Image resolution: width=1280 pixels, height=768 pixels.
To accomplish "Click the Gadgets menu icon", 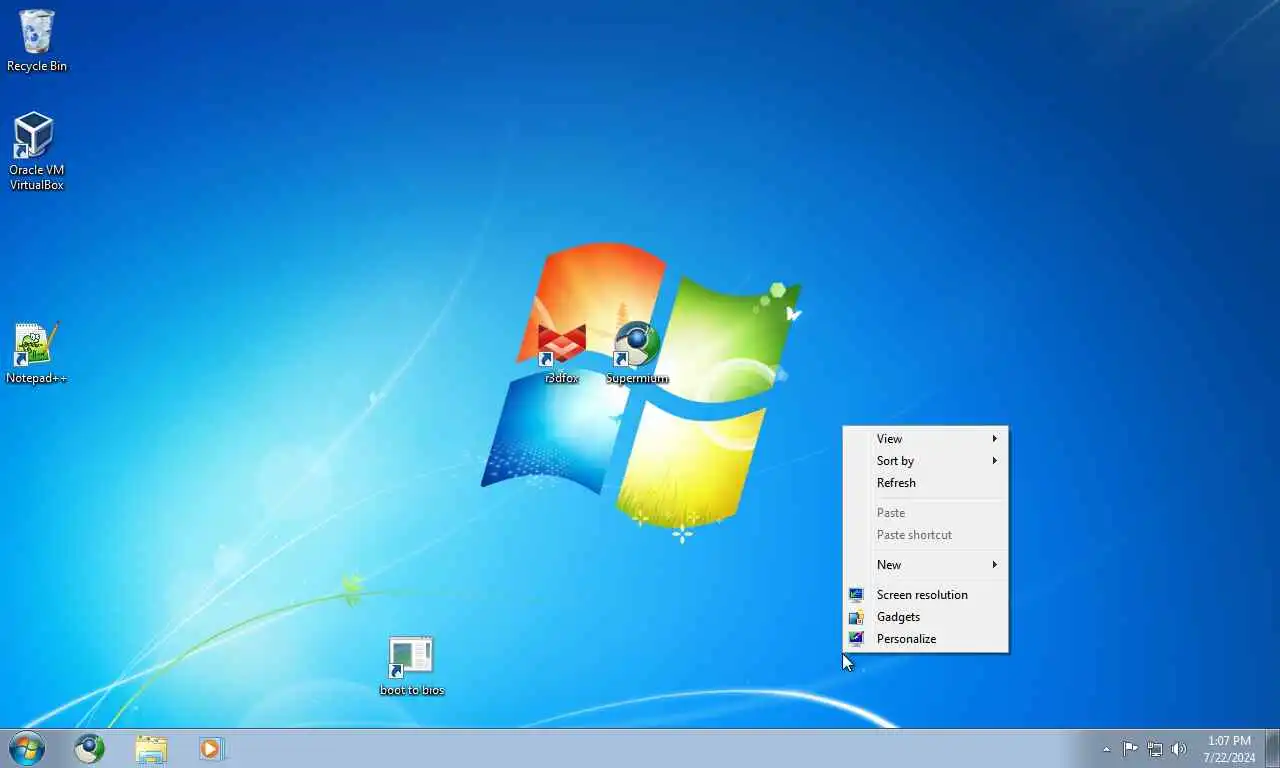I will click(x=856, y=617).
